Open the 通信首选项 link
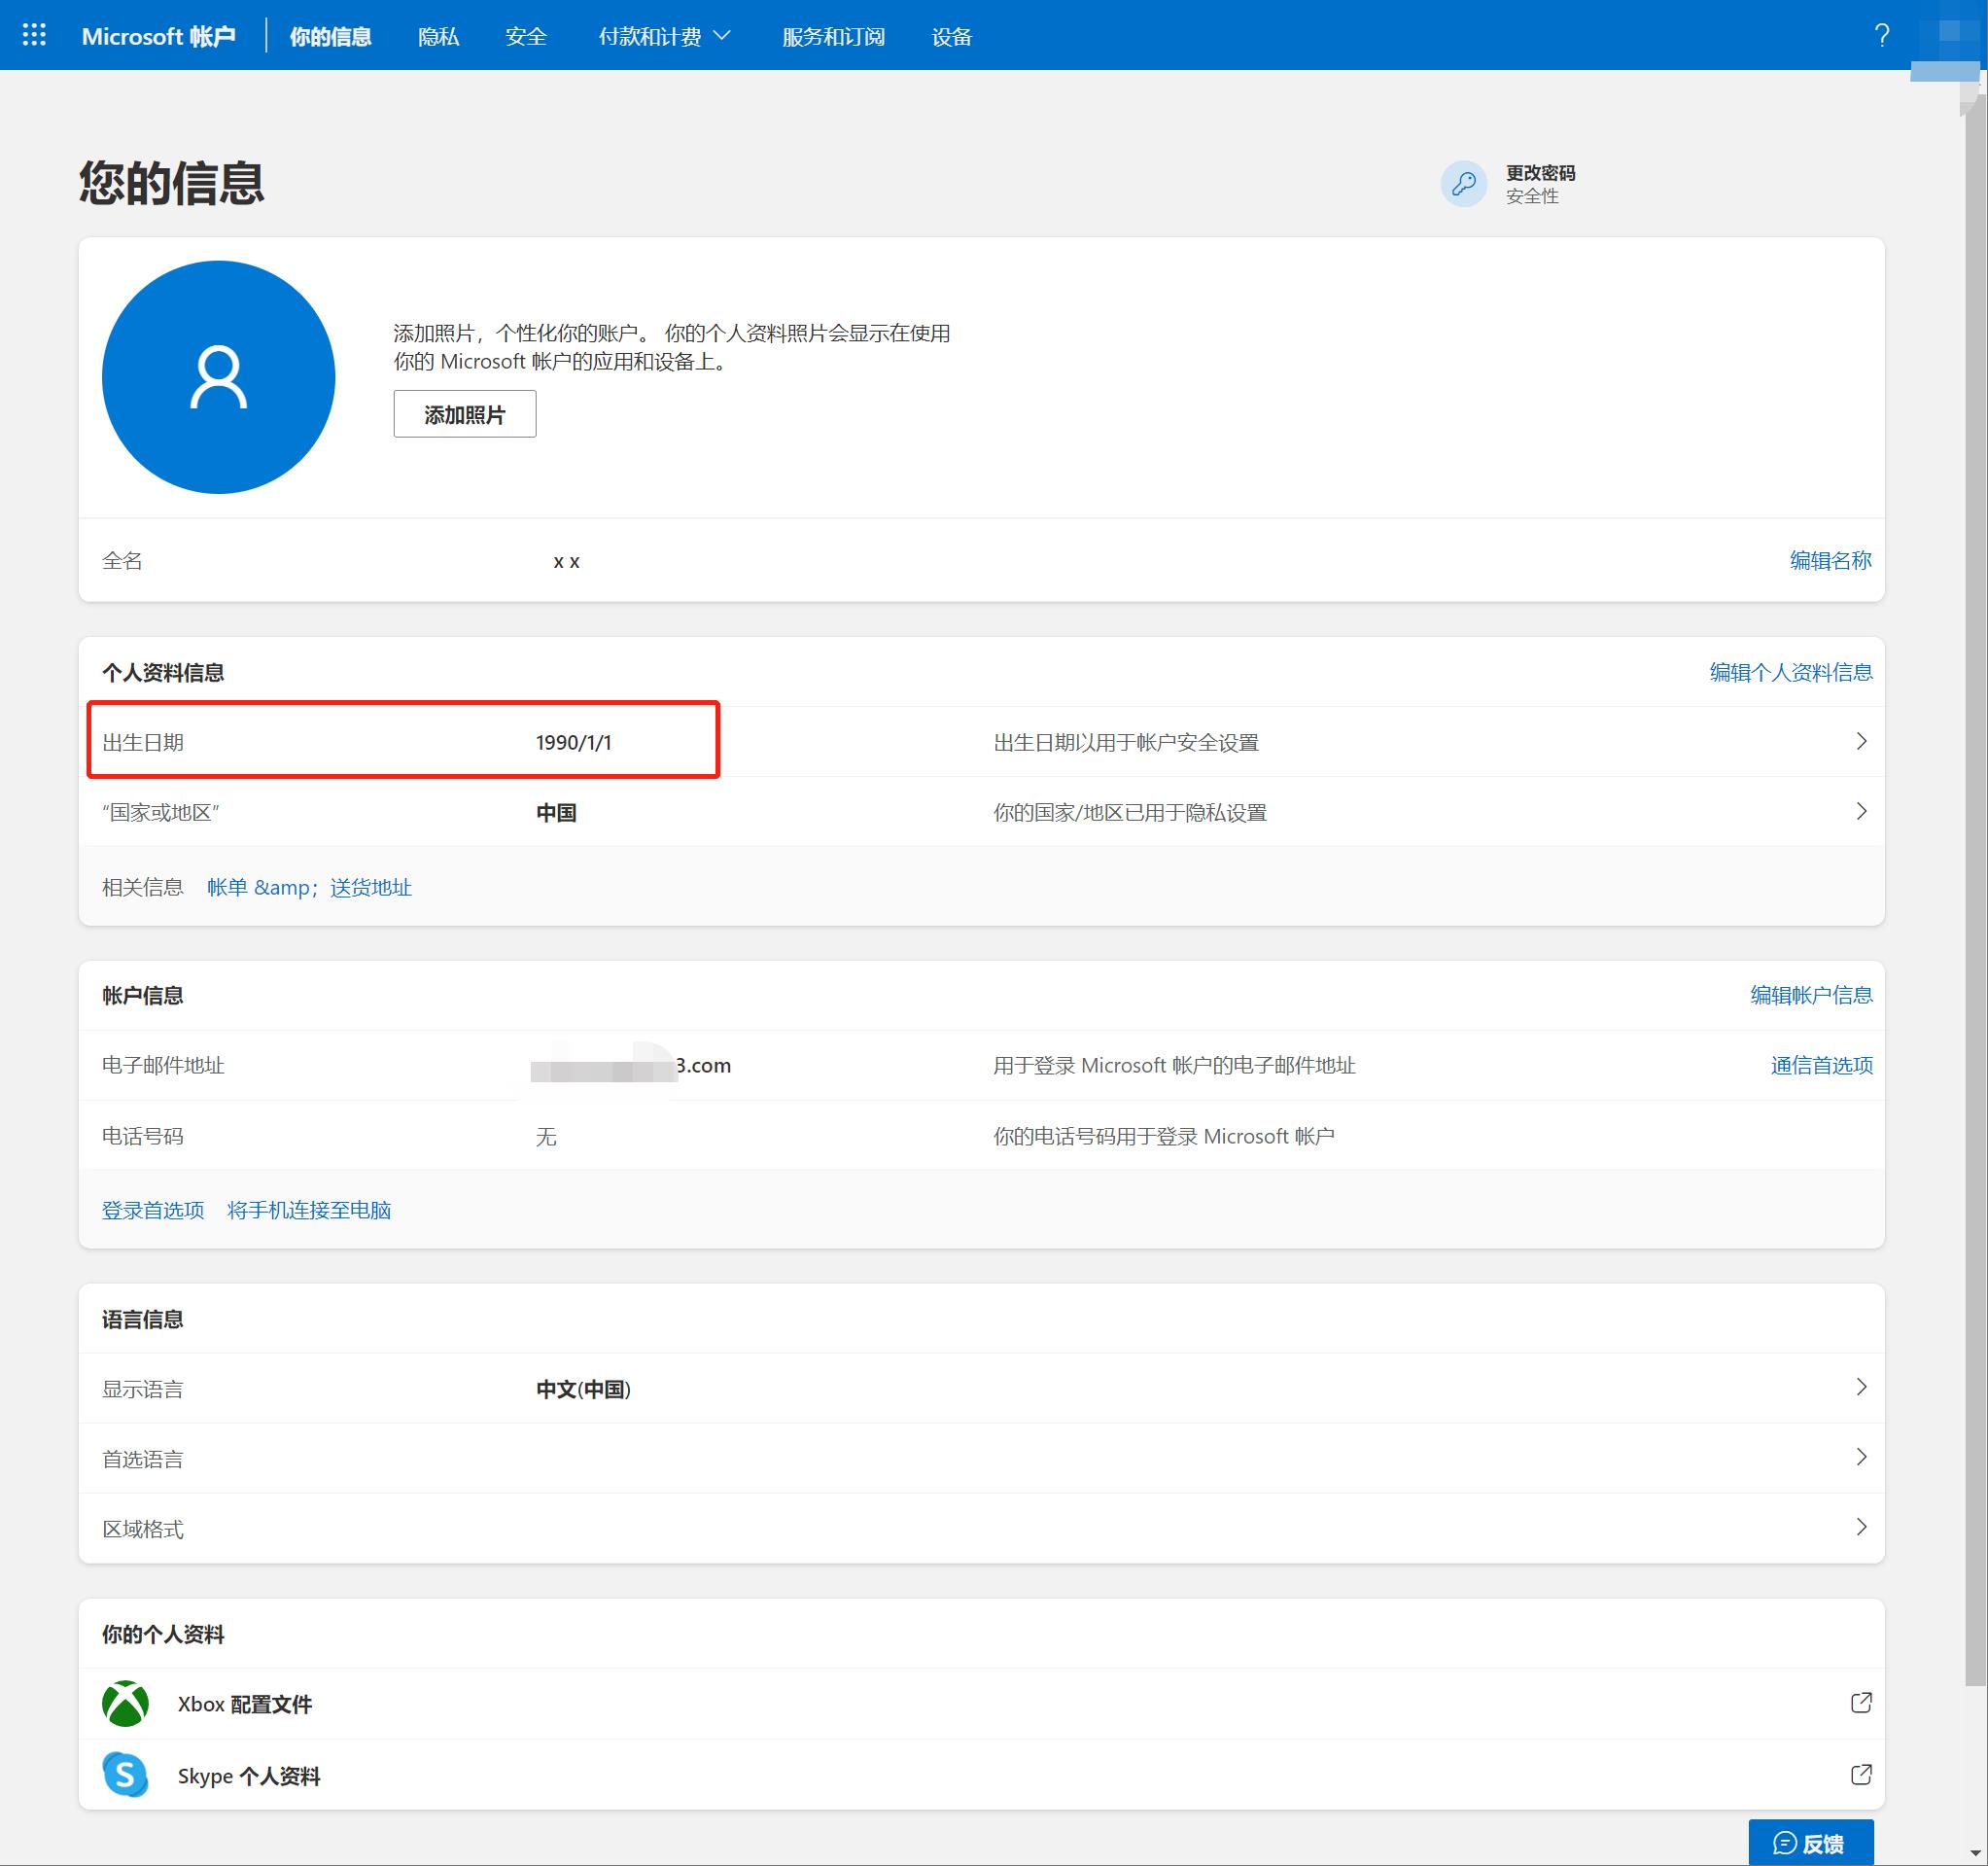This screenshot has height=1866, width=1988. coord(1821,1065)
